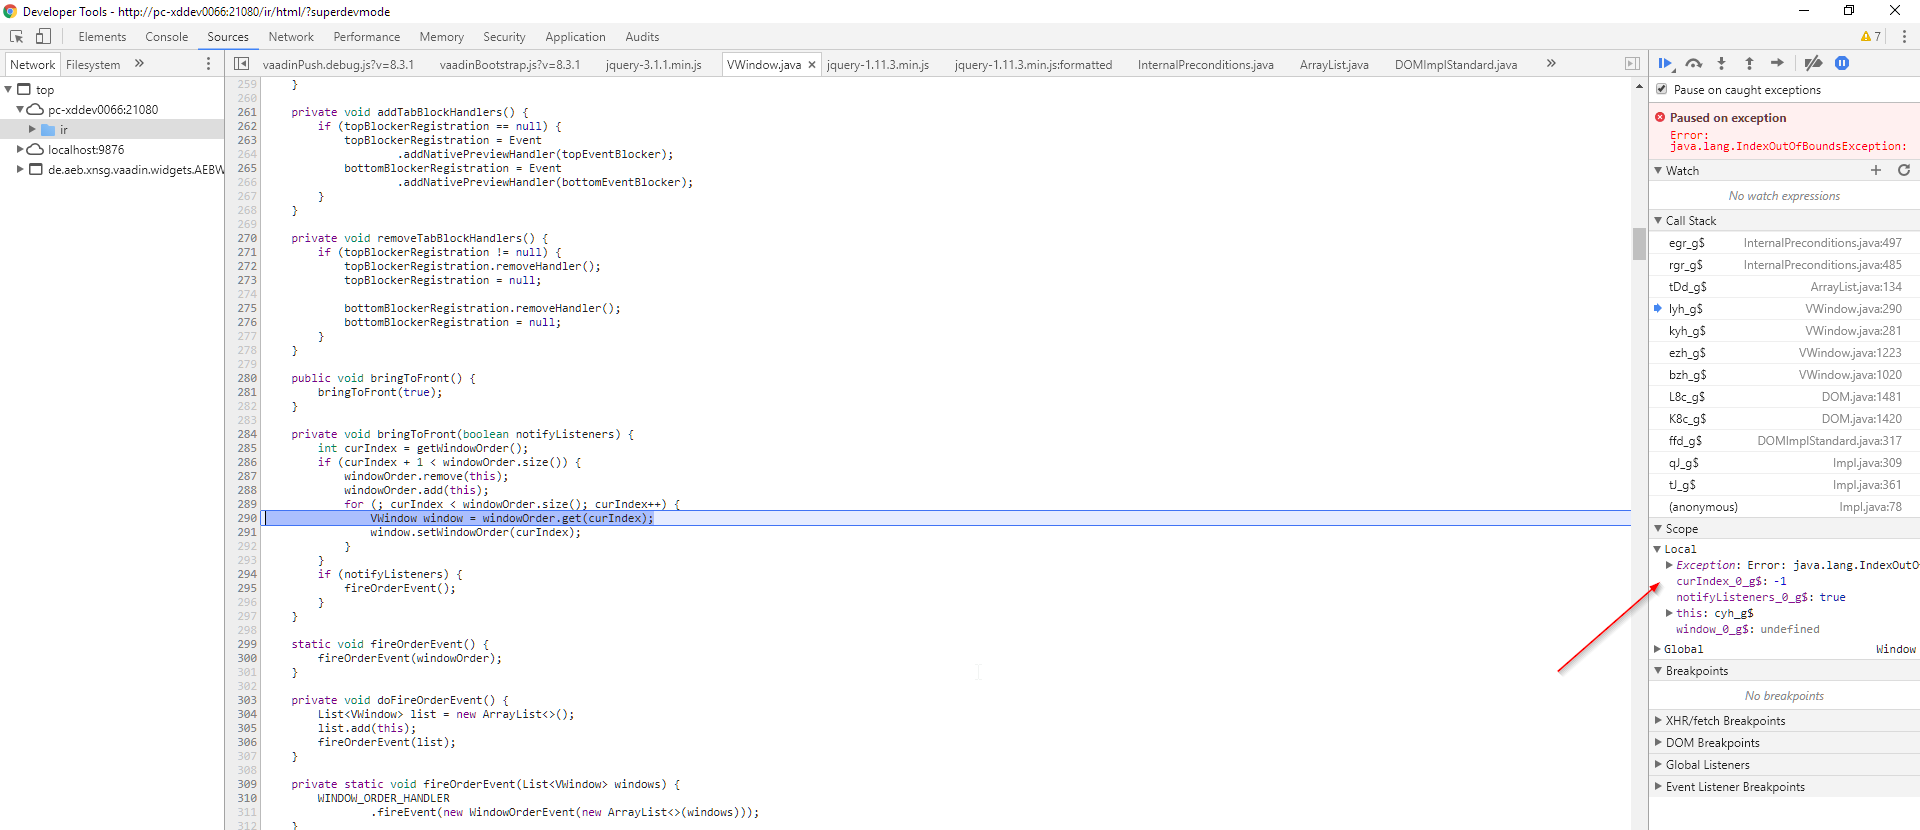This screenshot has height=830, width=1920.
Task: Collapse the Watch section
Action: click(x=1658, y=170)
